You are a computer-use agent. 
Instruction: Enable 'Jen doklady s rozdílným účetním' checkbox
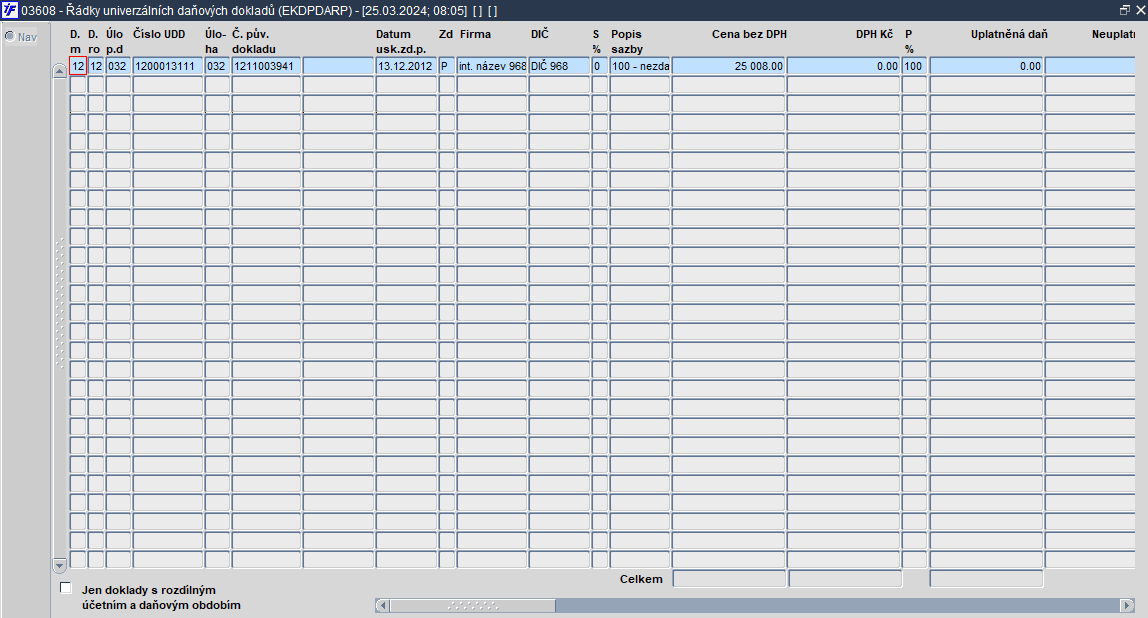click(66, 588)
